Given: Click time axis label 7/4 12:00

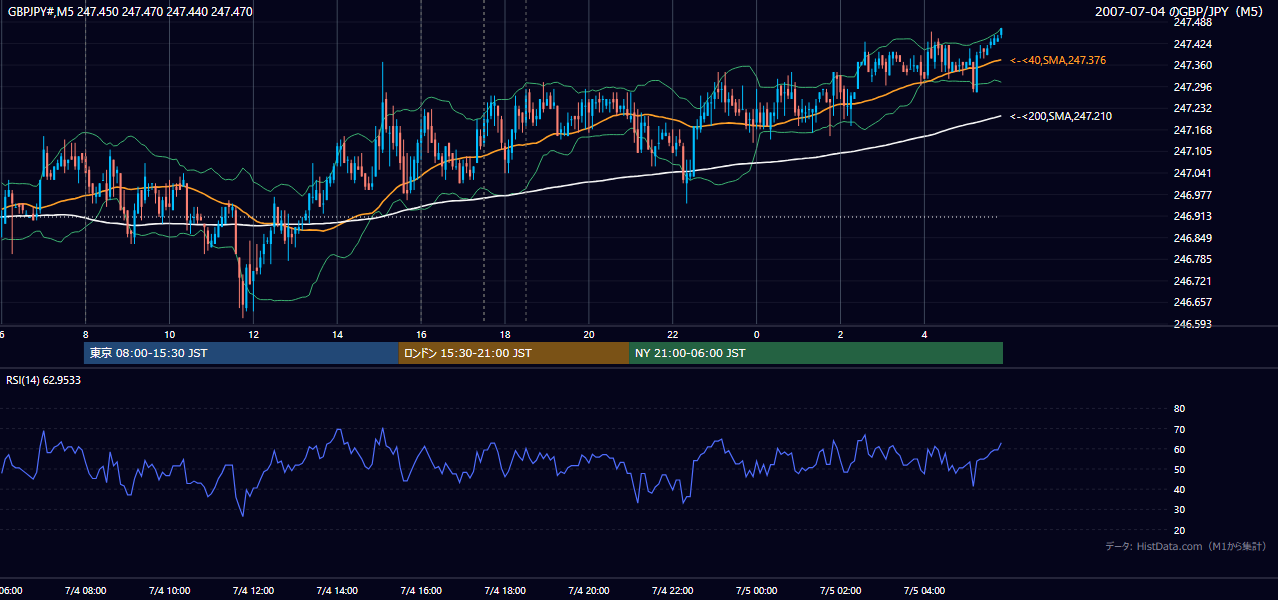Looking at the screenshot, I should [x=252, y=590].
